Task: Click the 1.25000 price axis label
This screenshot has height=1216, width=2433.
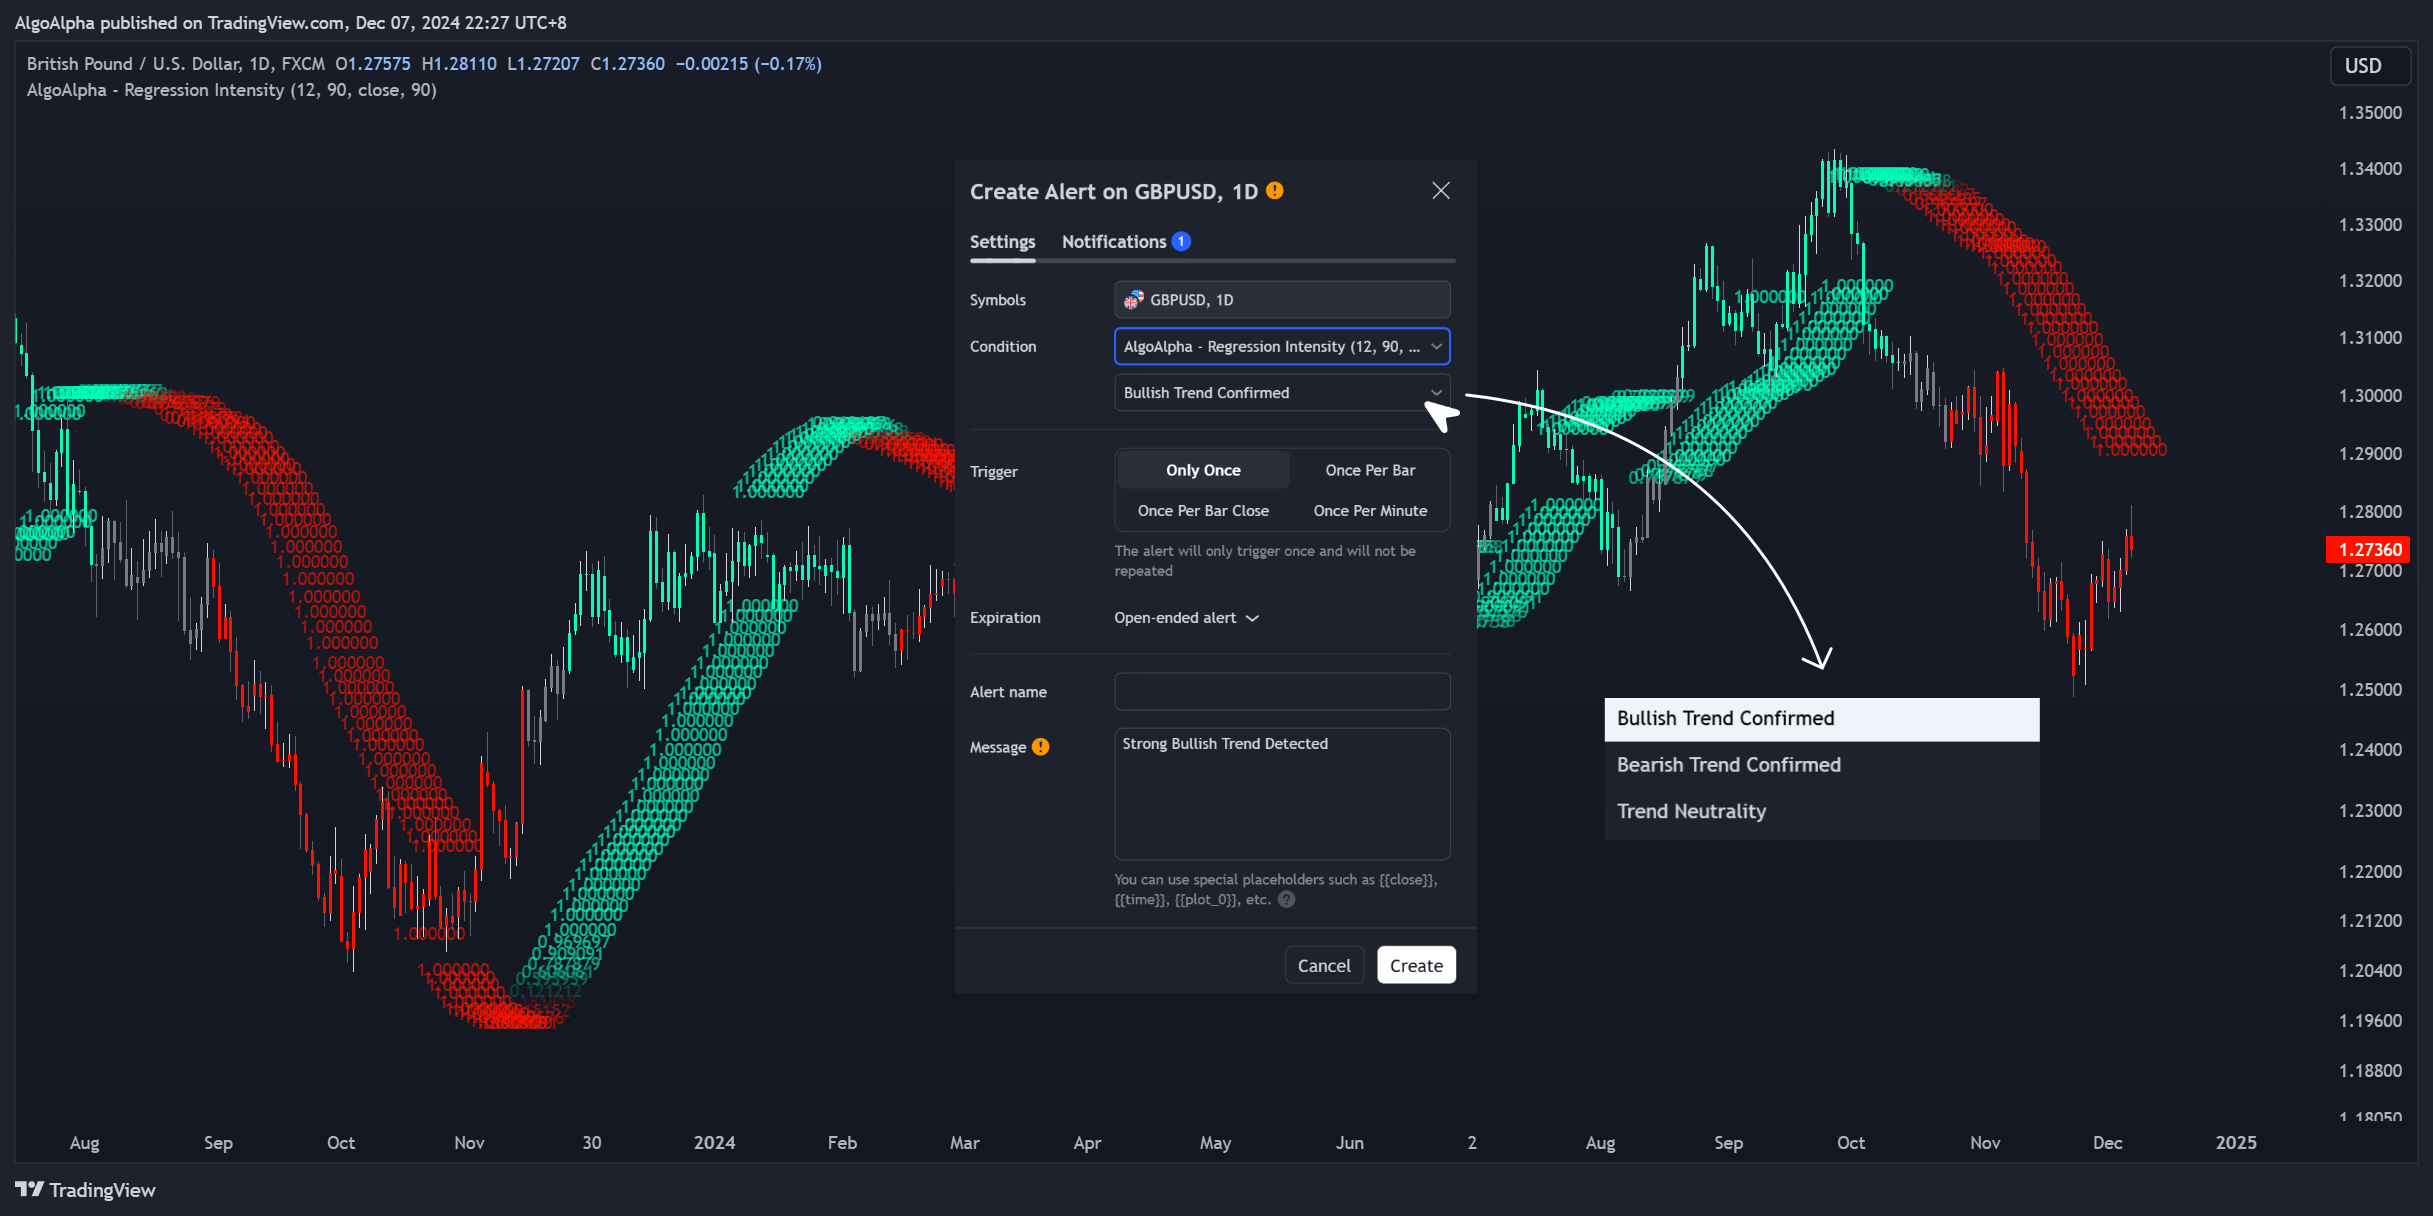Action: 2370,690
